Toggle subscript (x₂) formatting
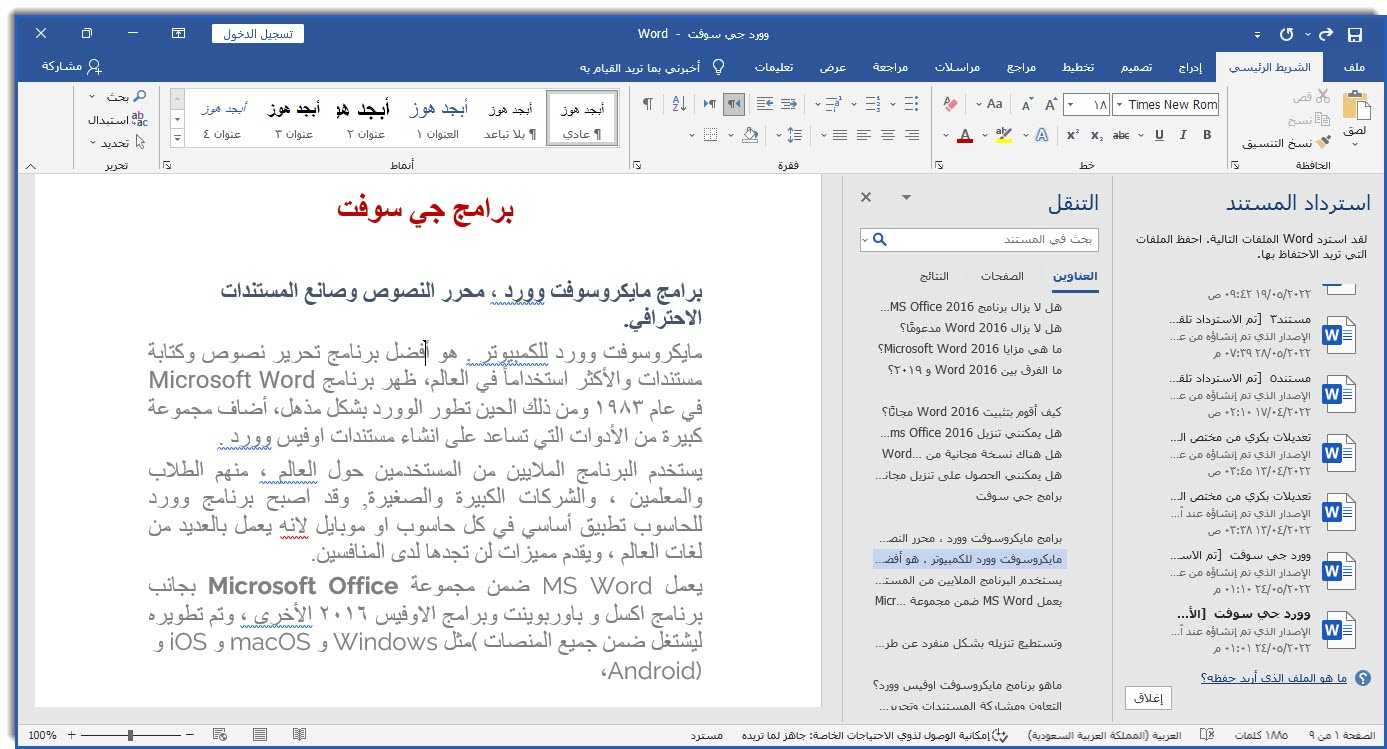The width and height of the screenshot is (1387, 749). pyautogui.click(x=1096, y=135)
